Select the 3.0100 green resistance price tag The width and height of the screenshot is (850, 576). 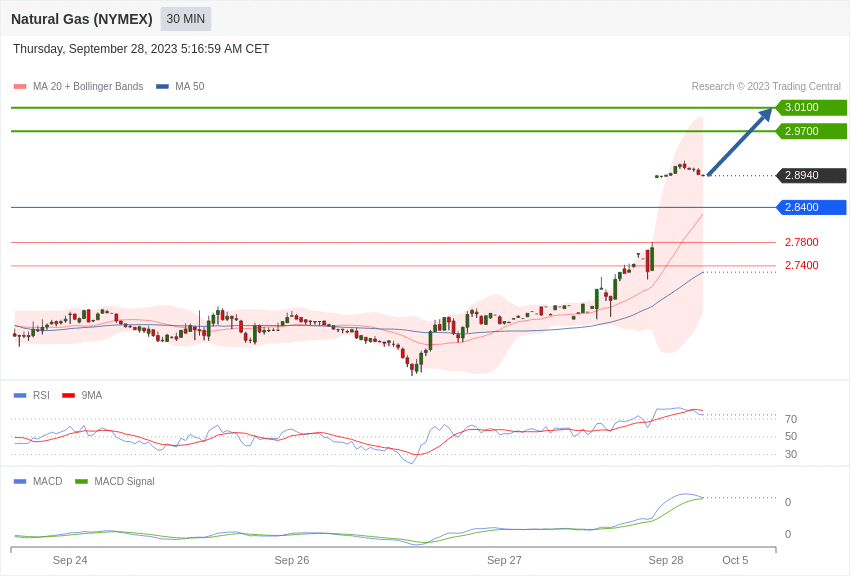(x=811, y=108)
